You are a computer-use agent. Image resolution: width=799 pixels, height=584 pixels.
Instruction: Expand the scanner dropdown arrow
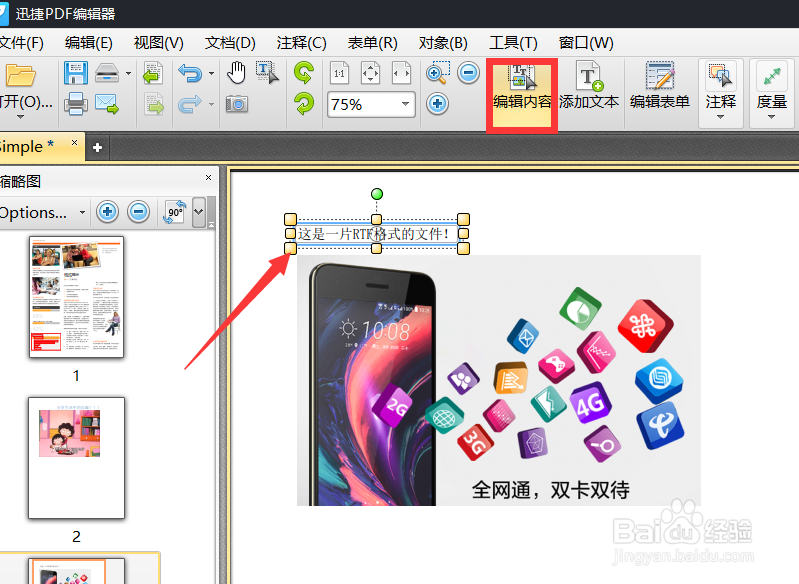click(128, 73)
